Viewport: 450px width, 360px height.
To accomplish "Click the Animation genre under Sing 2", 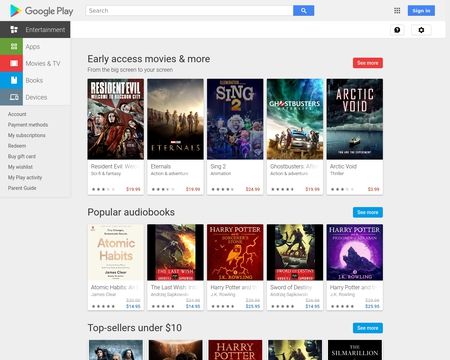I will (221, 174).
